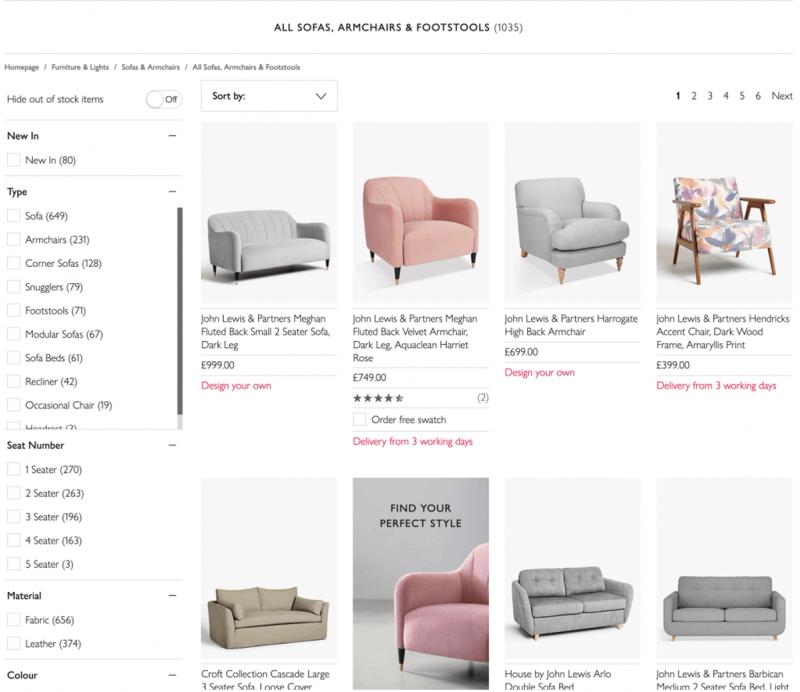
Task: Filter material by Leather (374)
Action: click(x=14, y=644)
